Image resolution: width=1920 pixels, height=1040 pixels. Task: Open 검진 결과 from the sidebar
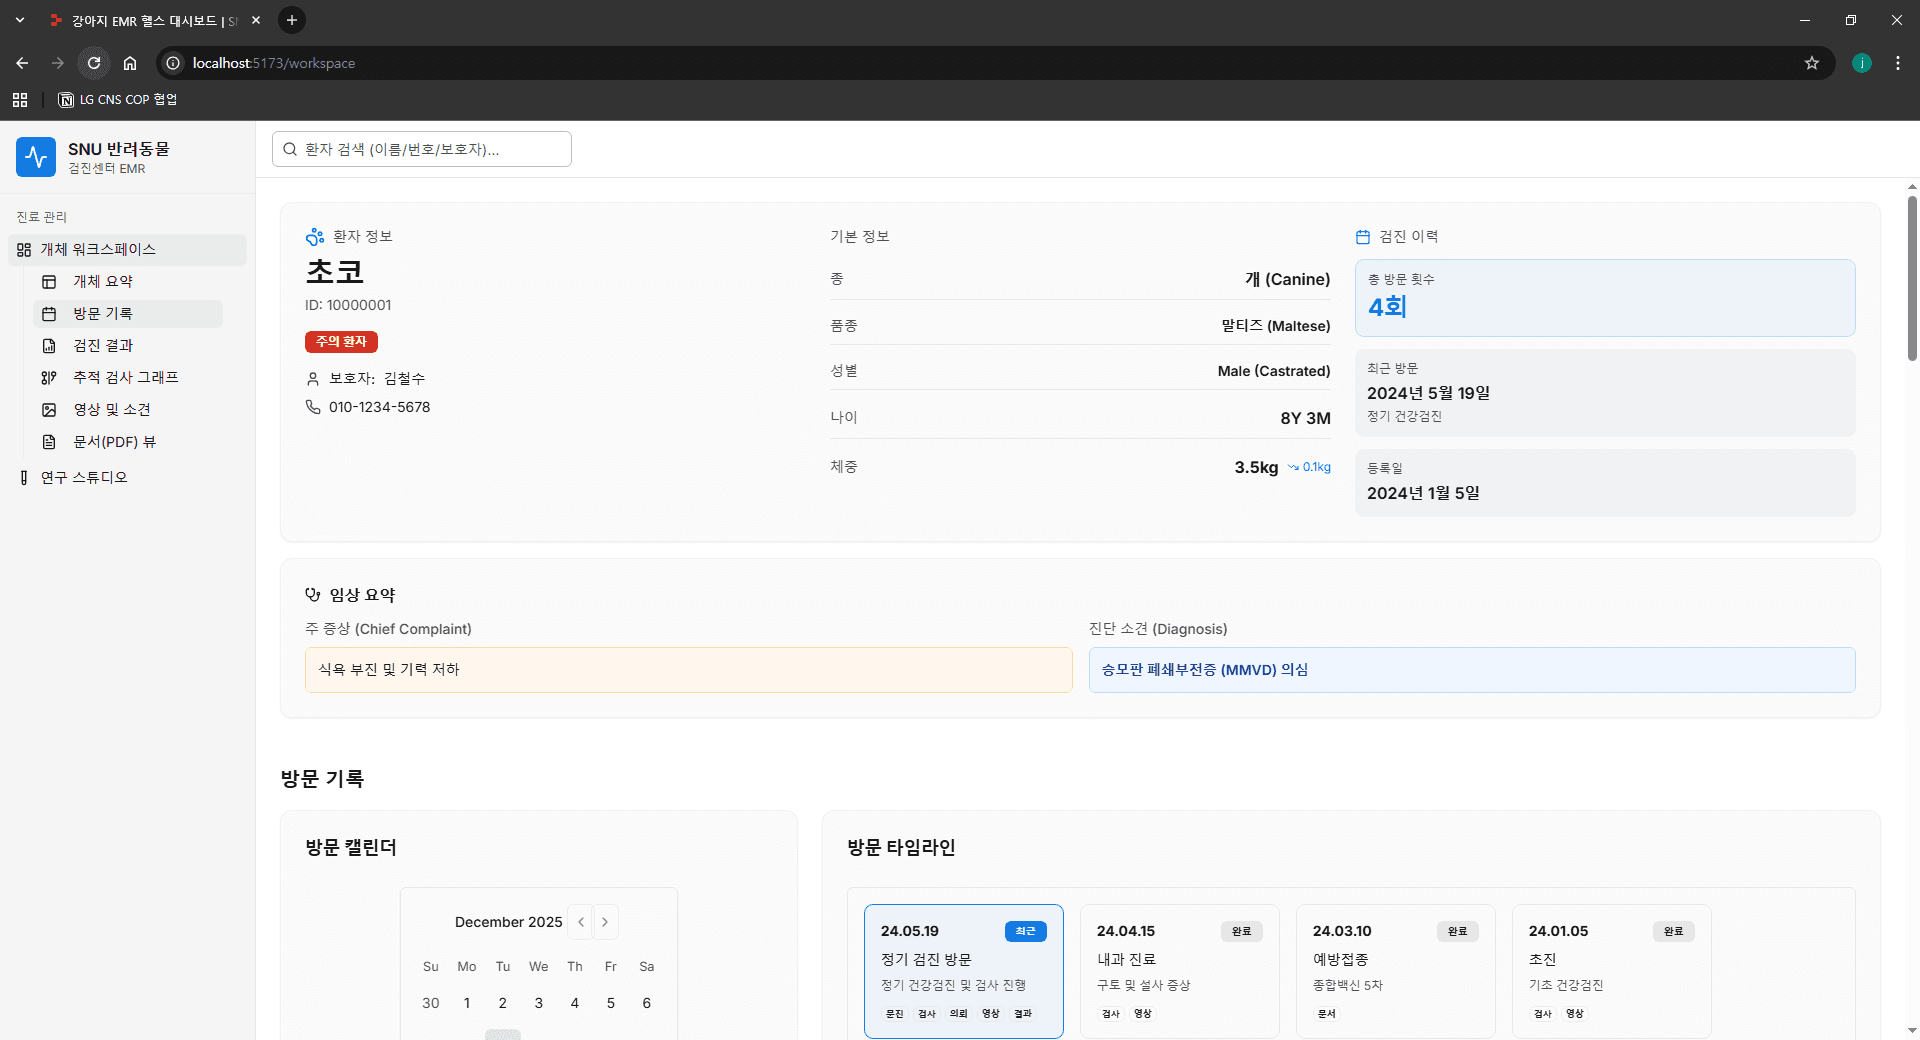[102, 346]
